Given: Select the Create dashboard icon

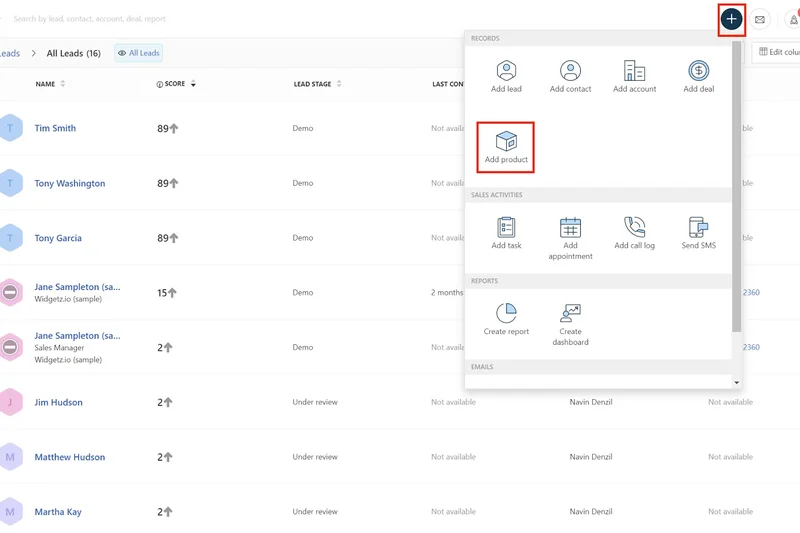Looking at the screenshot, I should 570,313.
